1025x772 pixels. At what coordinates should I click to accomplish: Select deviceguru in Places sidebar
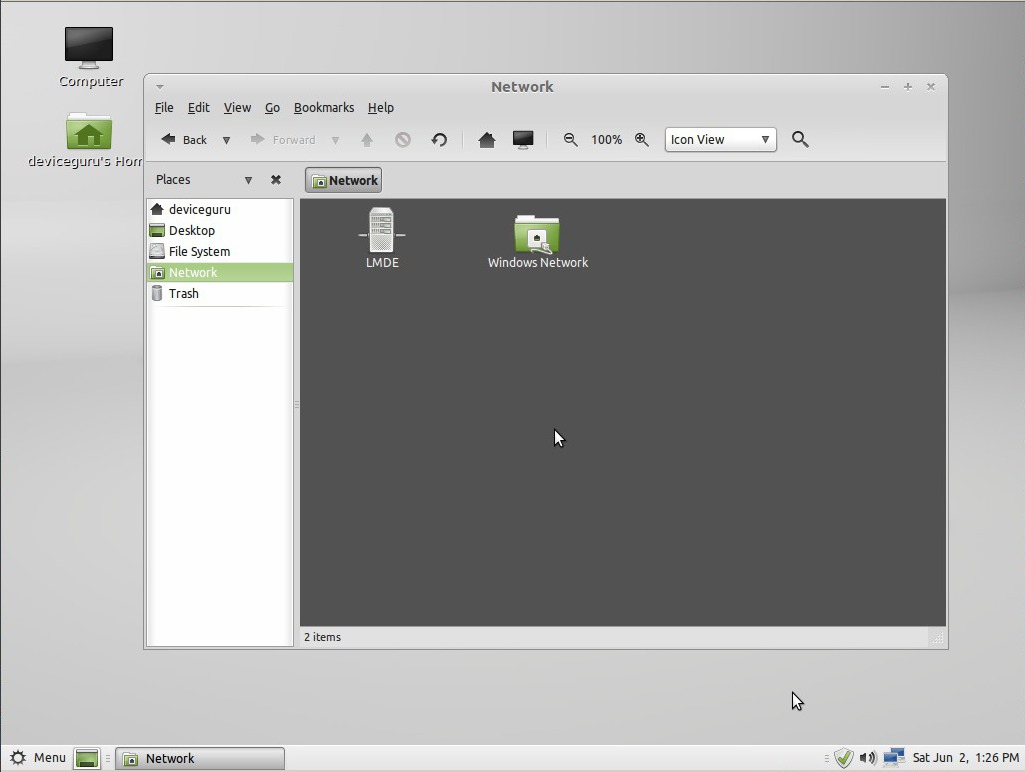220,209
